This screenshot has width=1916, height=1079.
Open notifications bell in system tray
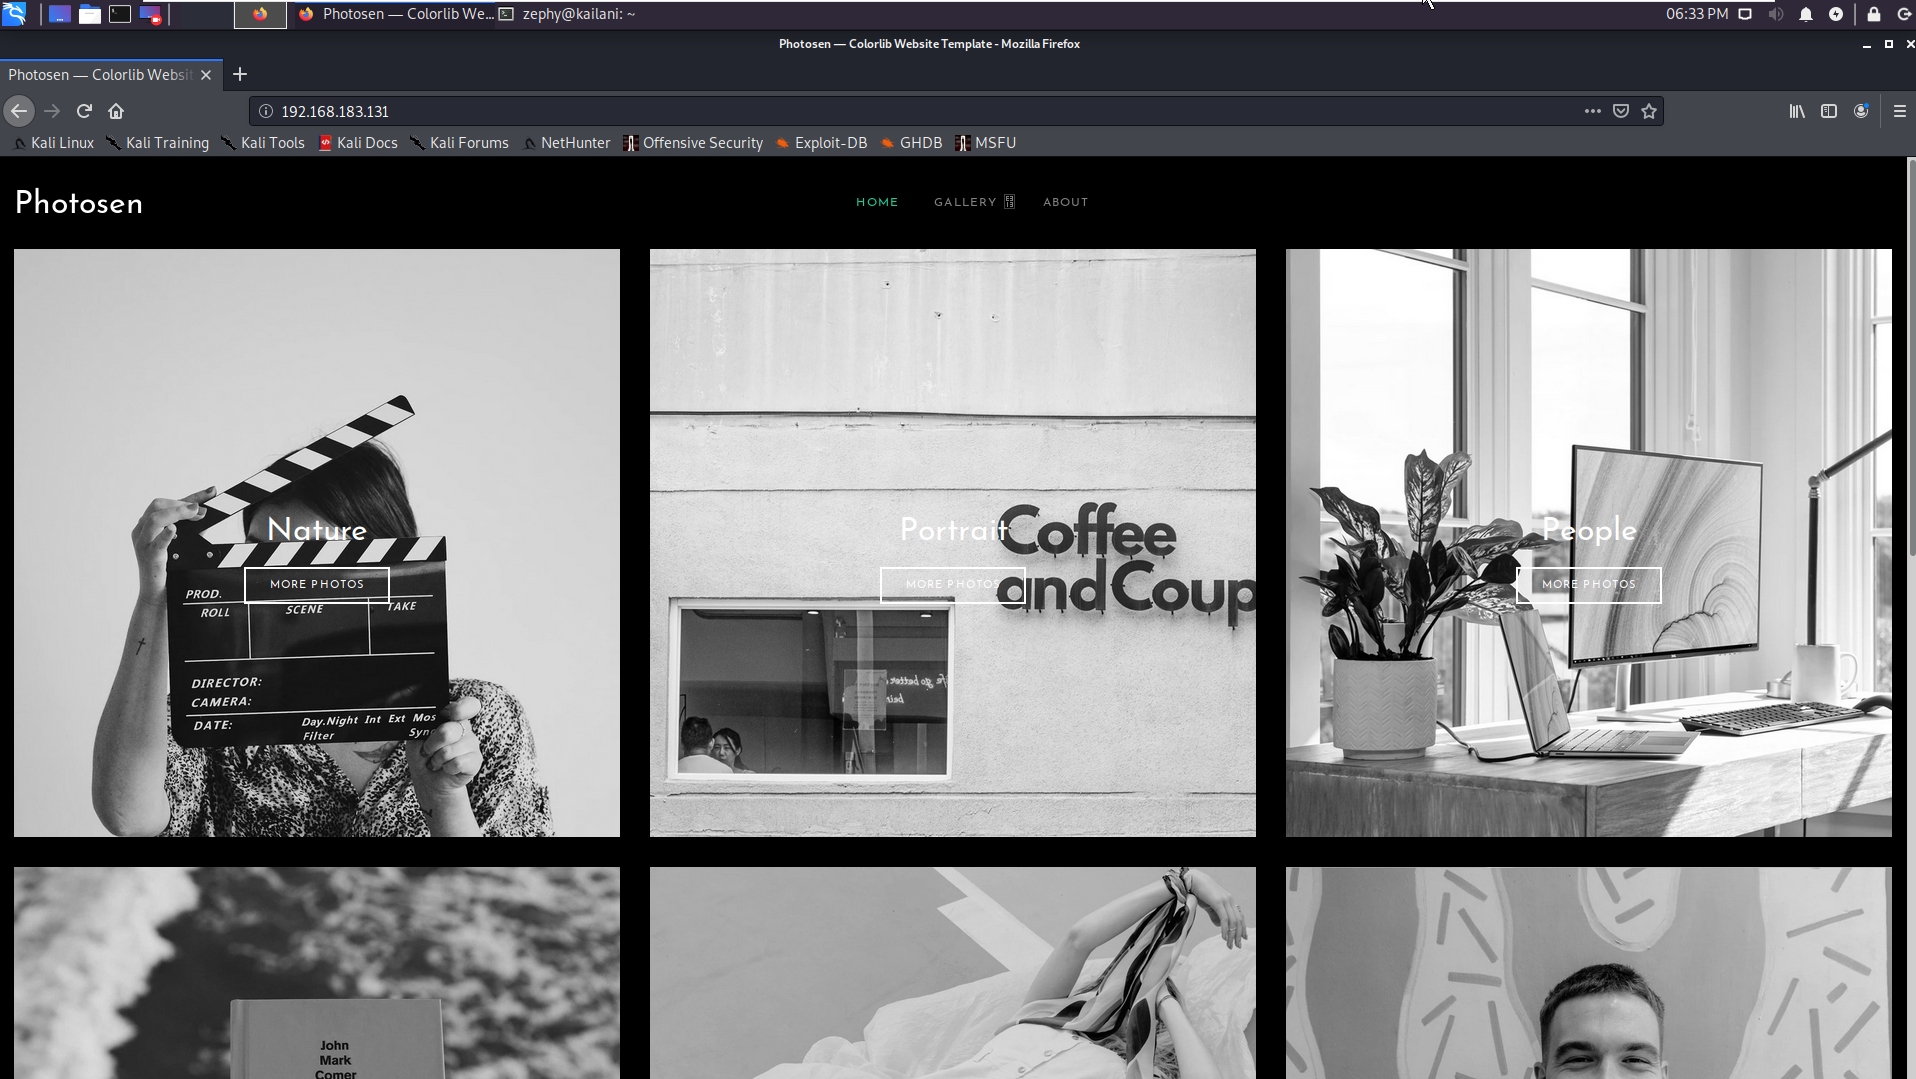(x=1806, y=14)
